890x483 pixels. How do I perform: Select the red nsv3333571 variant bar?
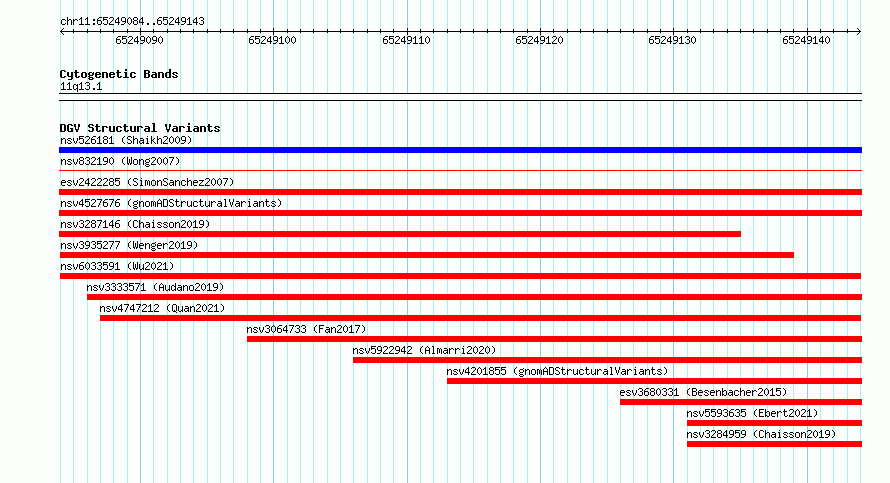pos(475,297)
